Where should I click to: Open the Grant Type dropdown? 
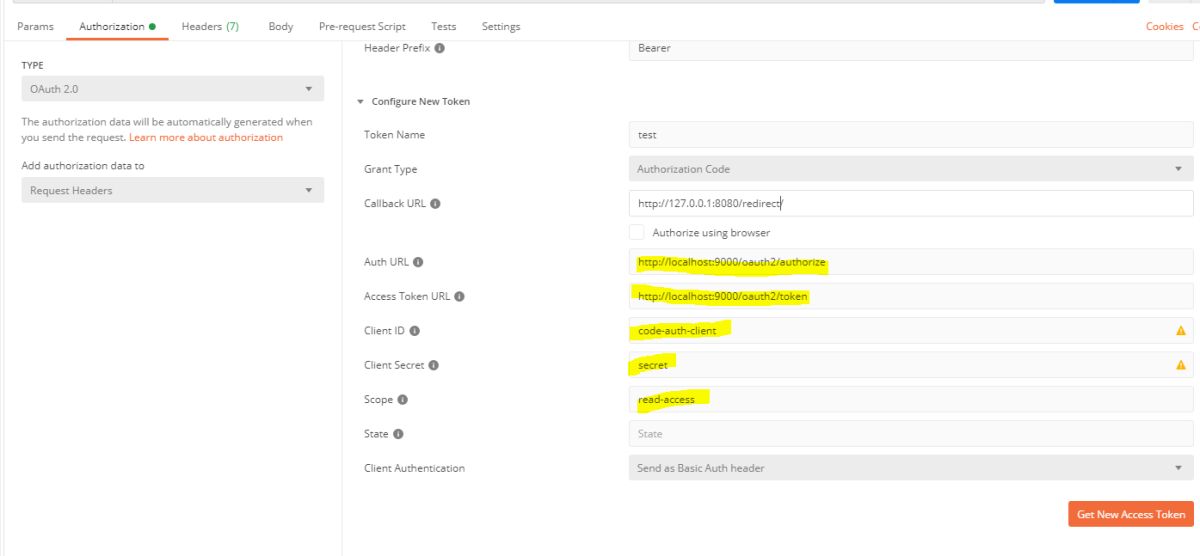911,169
